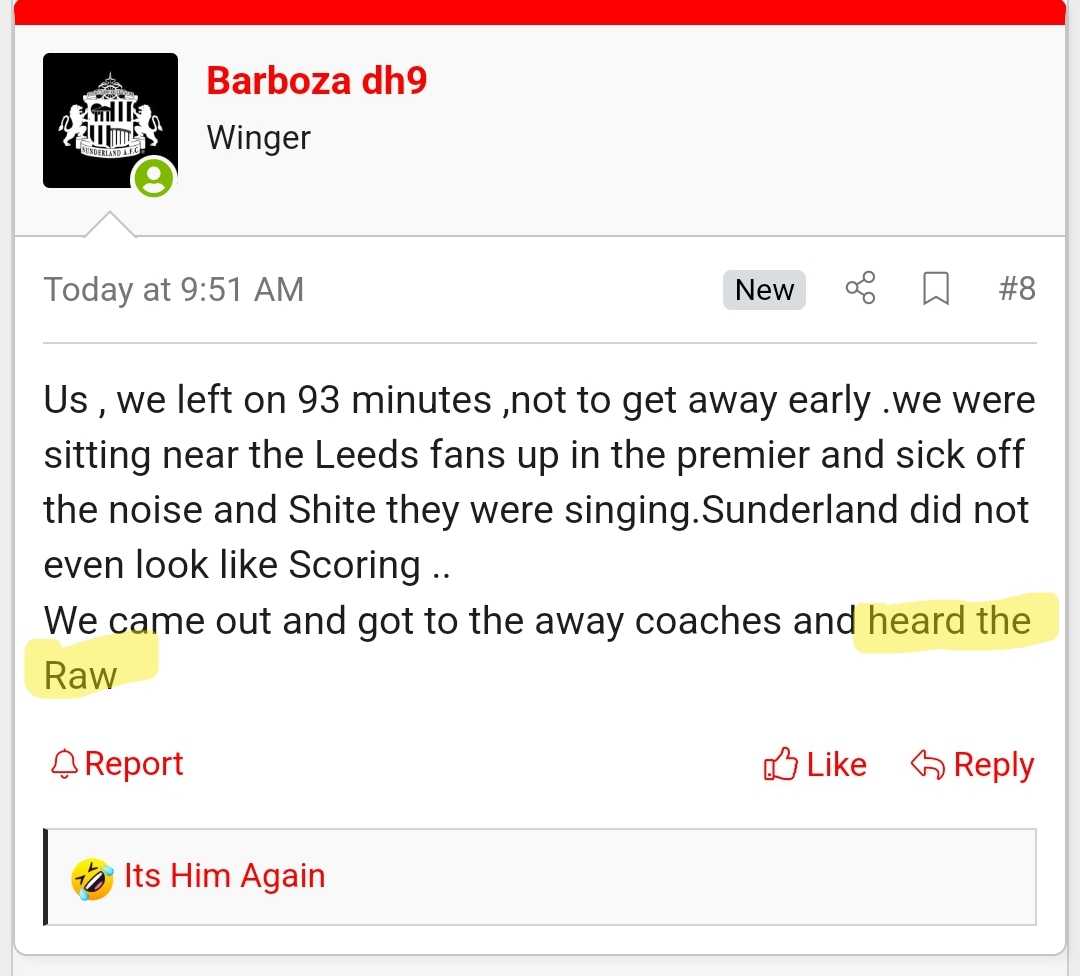Click the New post badge

pos(764,289)
